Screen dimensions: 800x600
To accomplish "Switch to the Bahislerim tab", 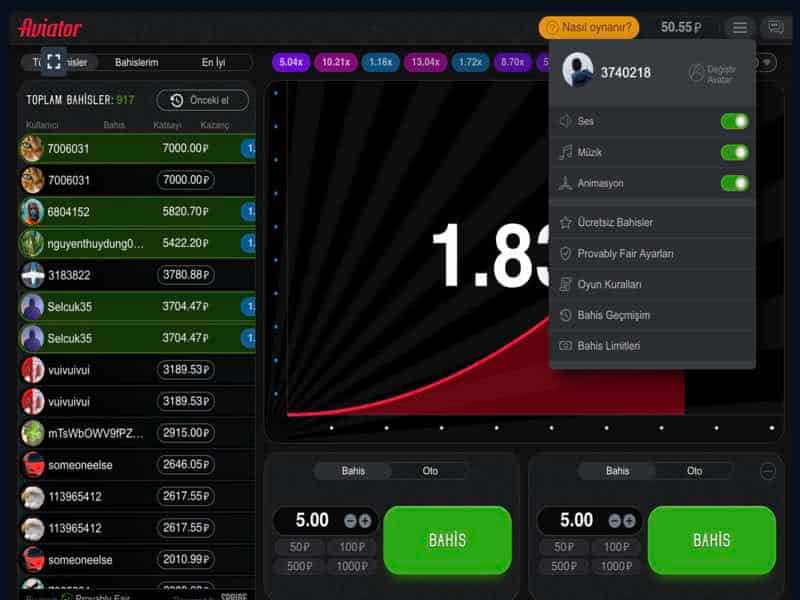I will pos(137,62).
